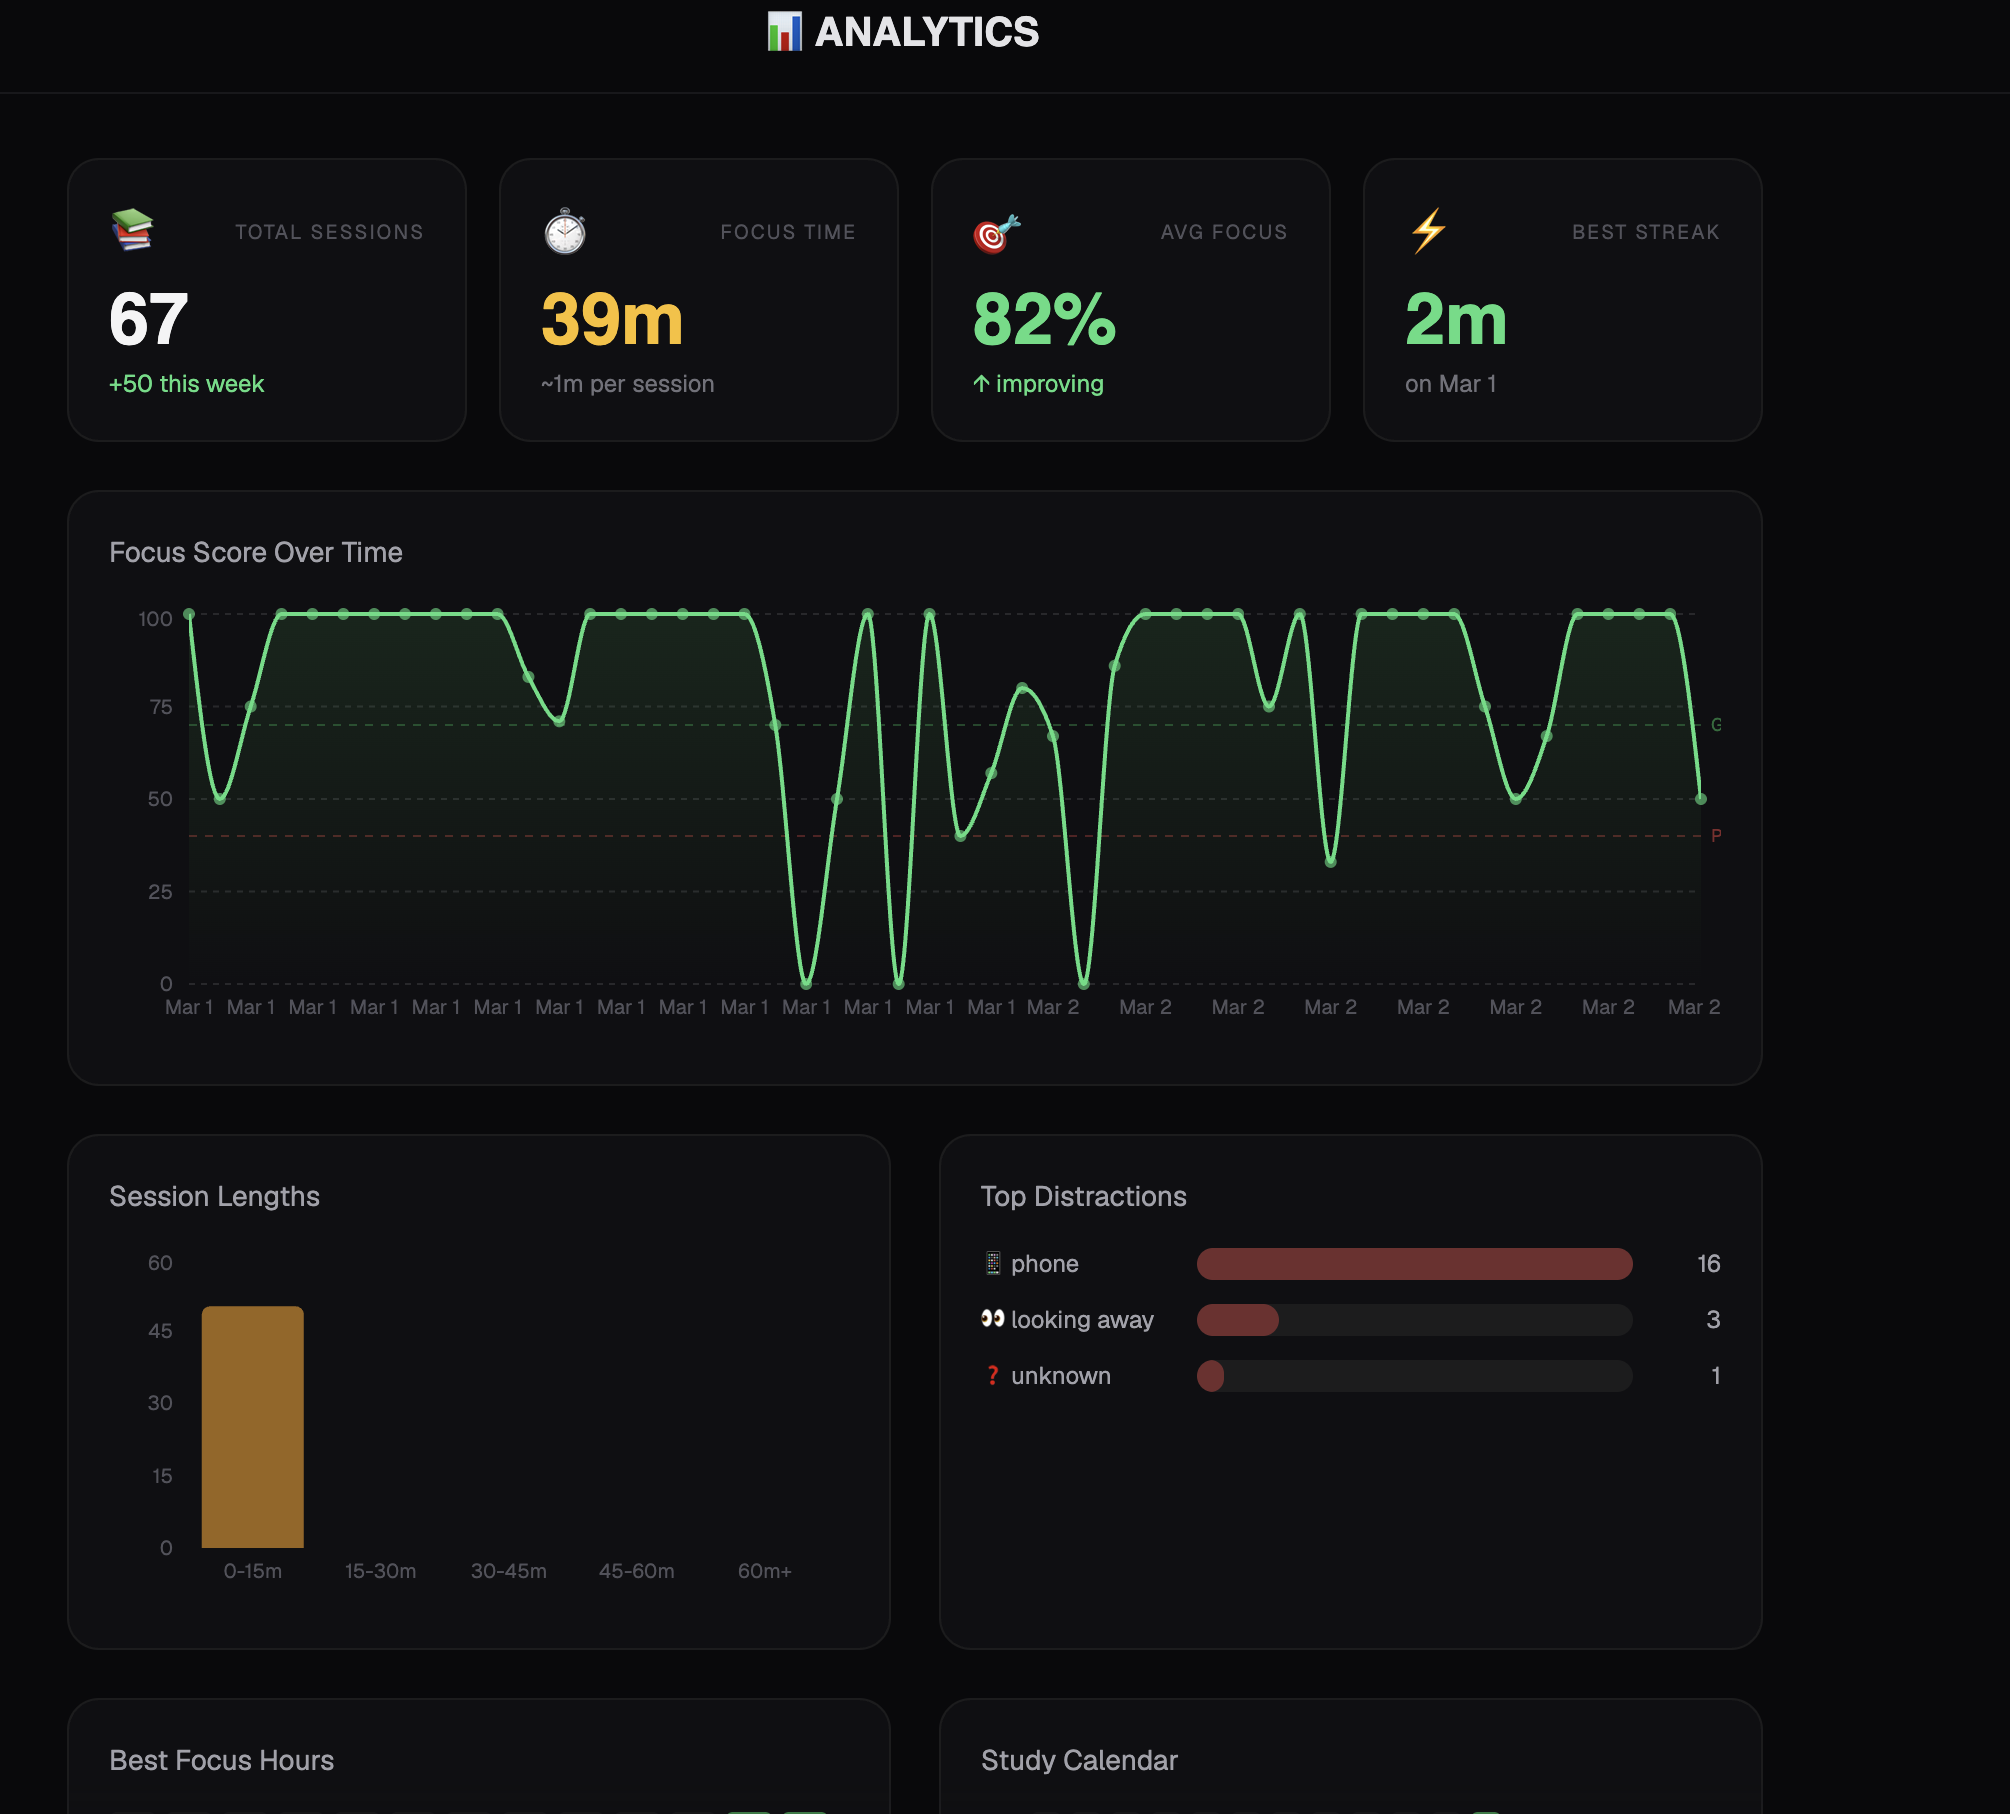Click the '+50 this week' text

187,384
